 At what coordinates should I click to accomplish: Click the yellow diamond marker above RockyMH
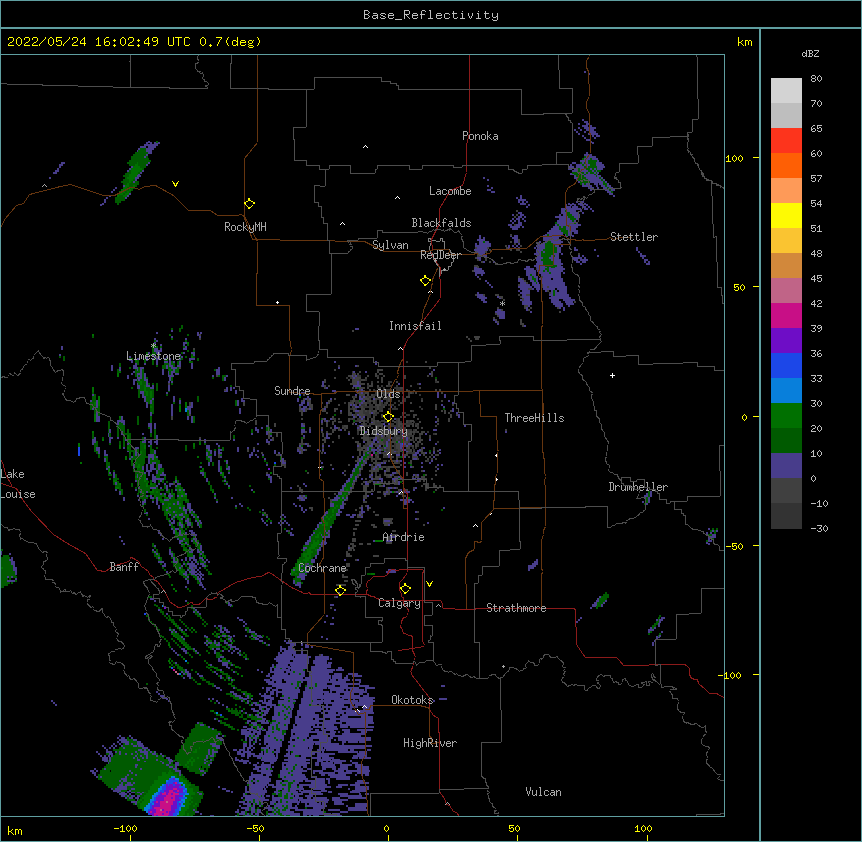(x=249, y=204)
